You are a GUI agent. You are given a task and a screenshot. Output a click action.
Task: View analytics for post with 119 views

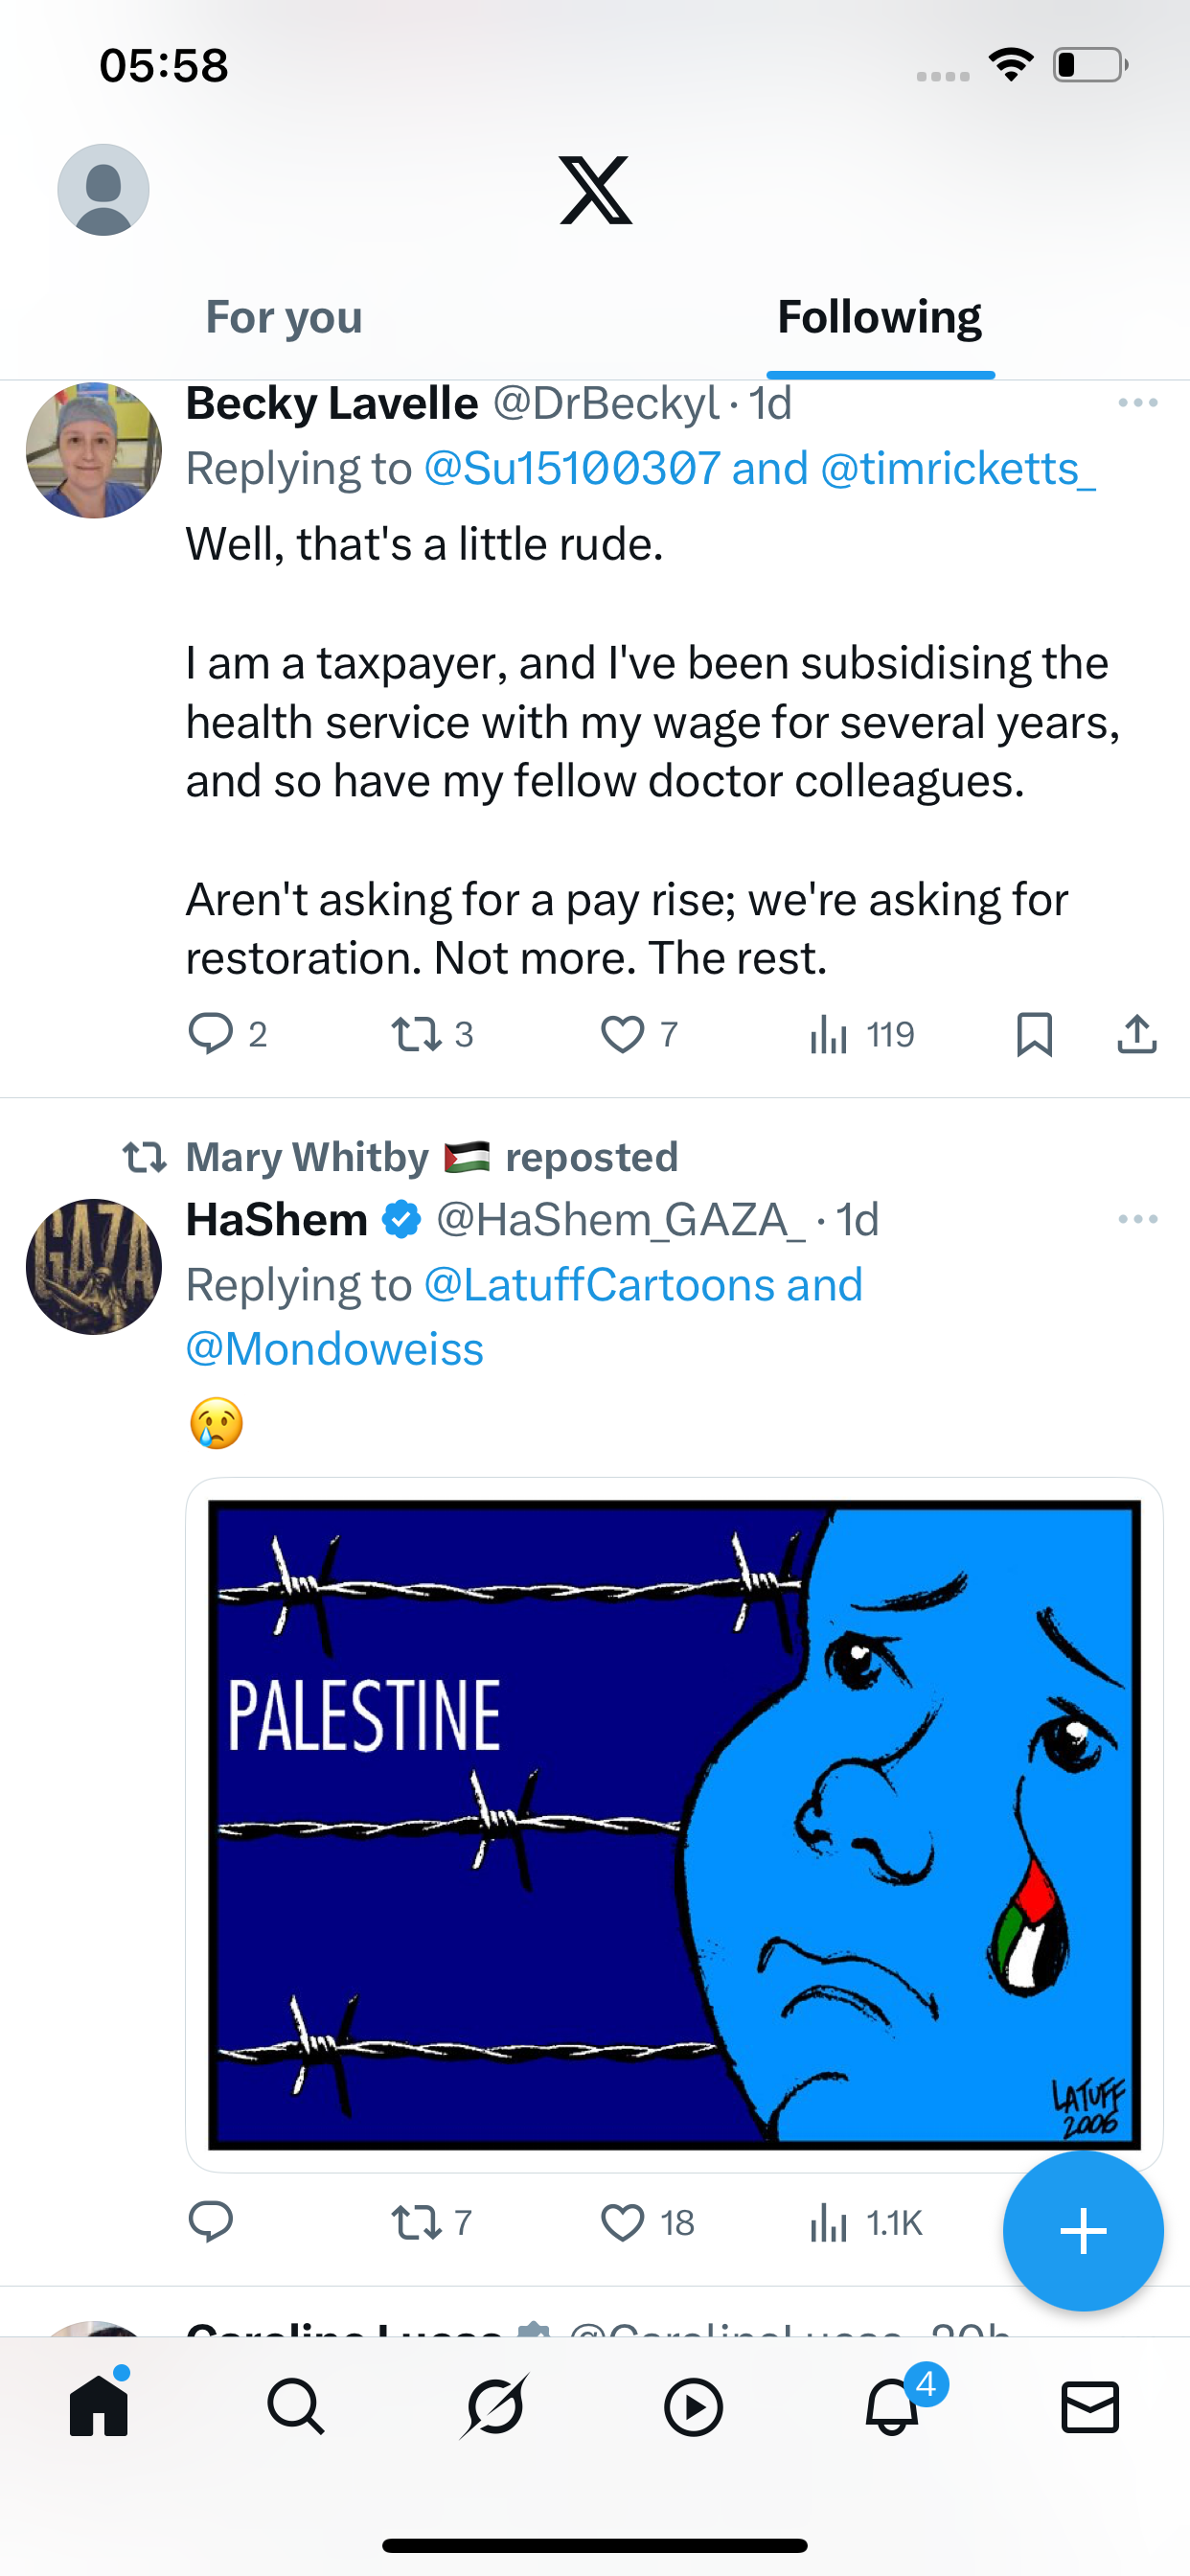point(861,1034)
